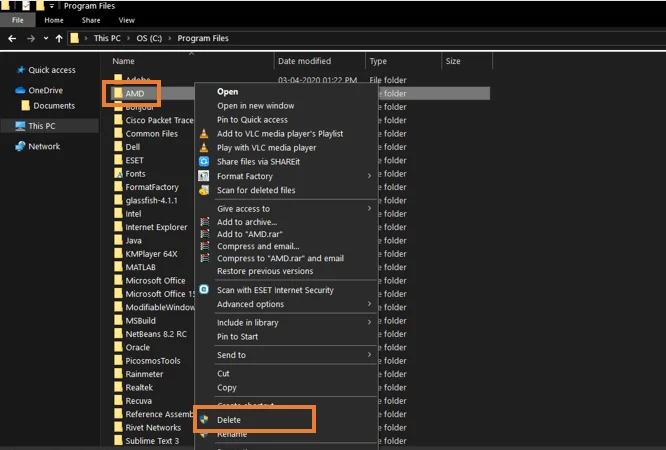
Task: Select the NetBeans 8.2 RC folder
Action: pyautogui.click(x=156, y=334)
